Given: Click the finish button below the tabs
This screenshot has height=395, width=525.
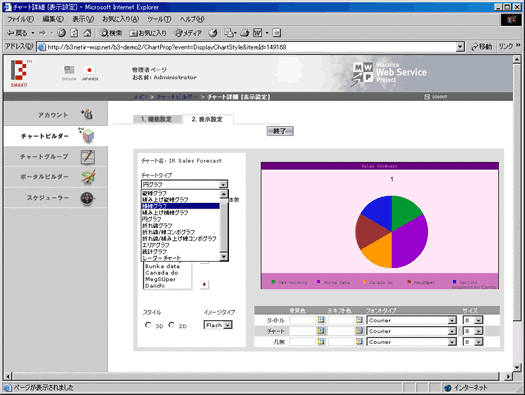Looking at the screenshot, I should [280, 131].
